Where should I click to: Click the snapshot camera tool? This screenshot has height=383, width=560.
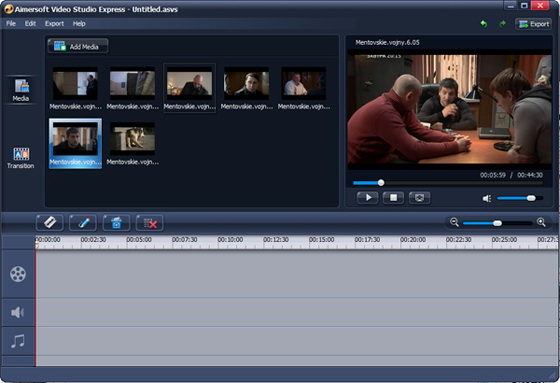point(116,223)
